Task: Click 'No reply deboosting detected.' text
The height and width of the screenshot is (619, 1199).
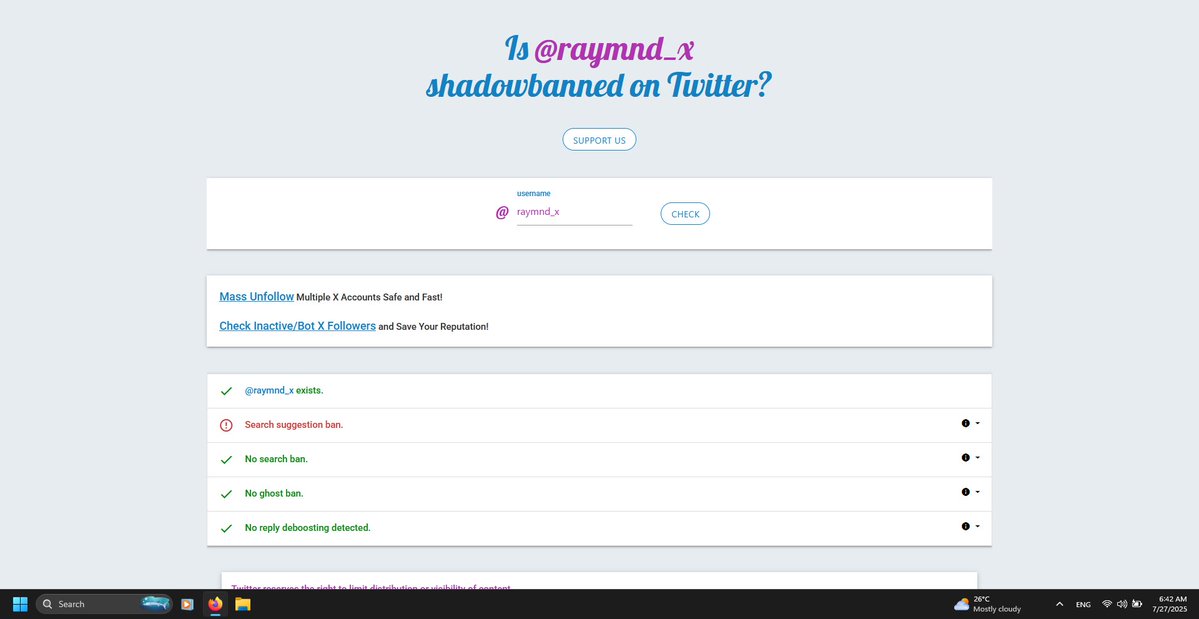Action: [307, 528]
